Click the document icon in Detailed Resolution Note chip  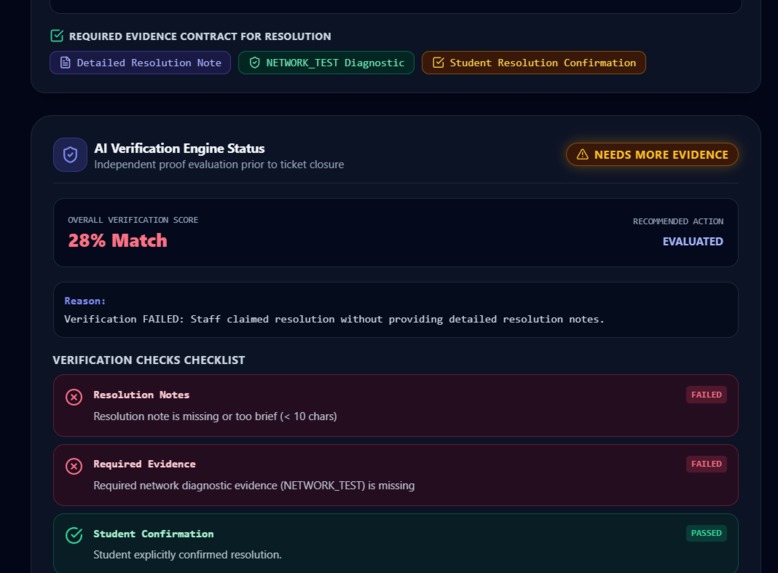tap(65, 63)
